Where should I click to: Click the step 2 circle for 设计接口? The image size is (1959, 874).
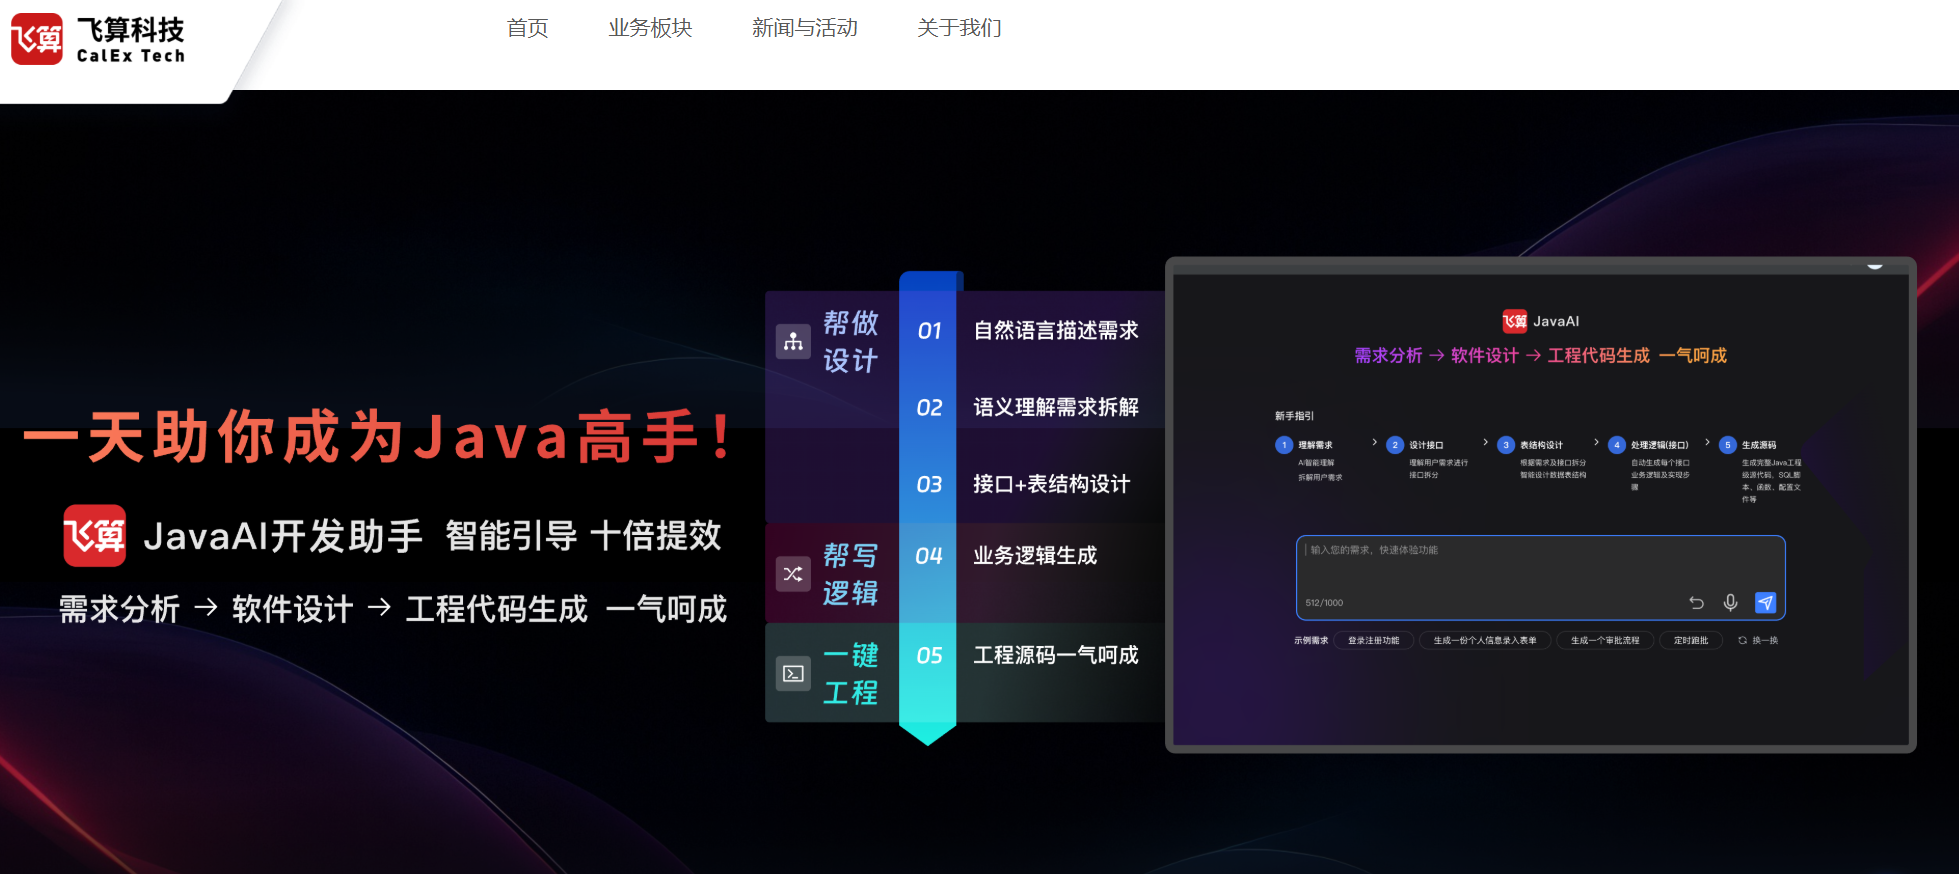(x=1395, y=445)
